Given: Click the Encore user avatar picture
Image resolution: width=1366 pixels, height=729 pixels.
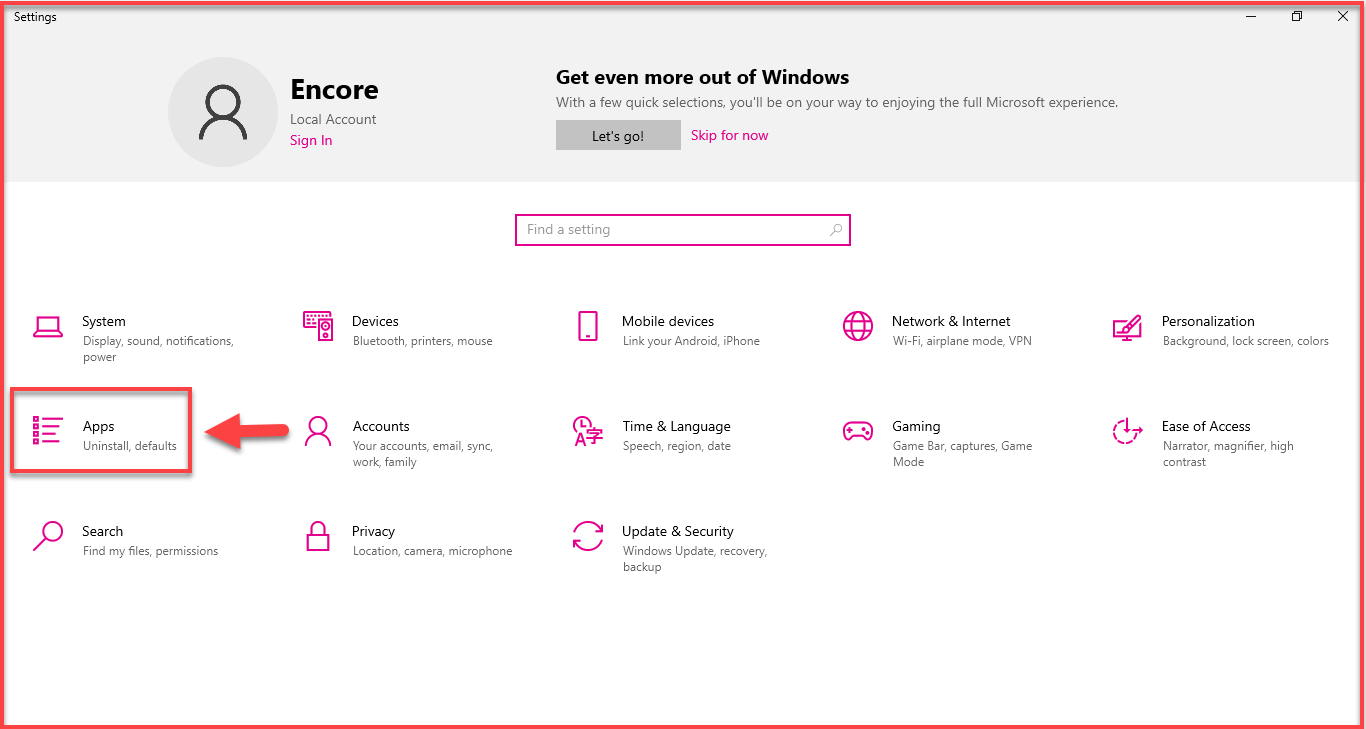Looking at the screenshot, I should click(222, 112).
